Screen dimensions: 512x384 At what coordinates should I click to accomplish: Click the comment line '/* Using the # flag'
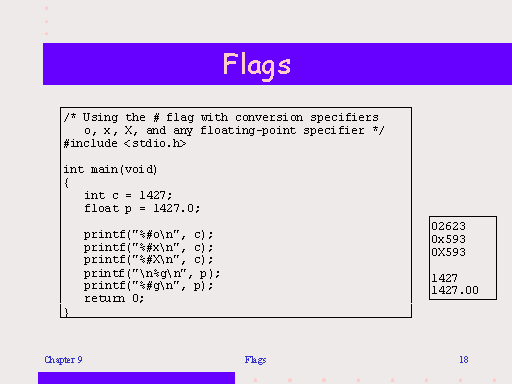(x=221, y=117)
